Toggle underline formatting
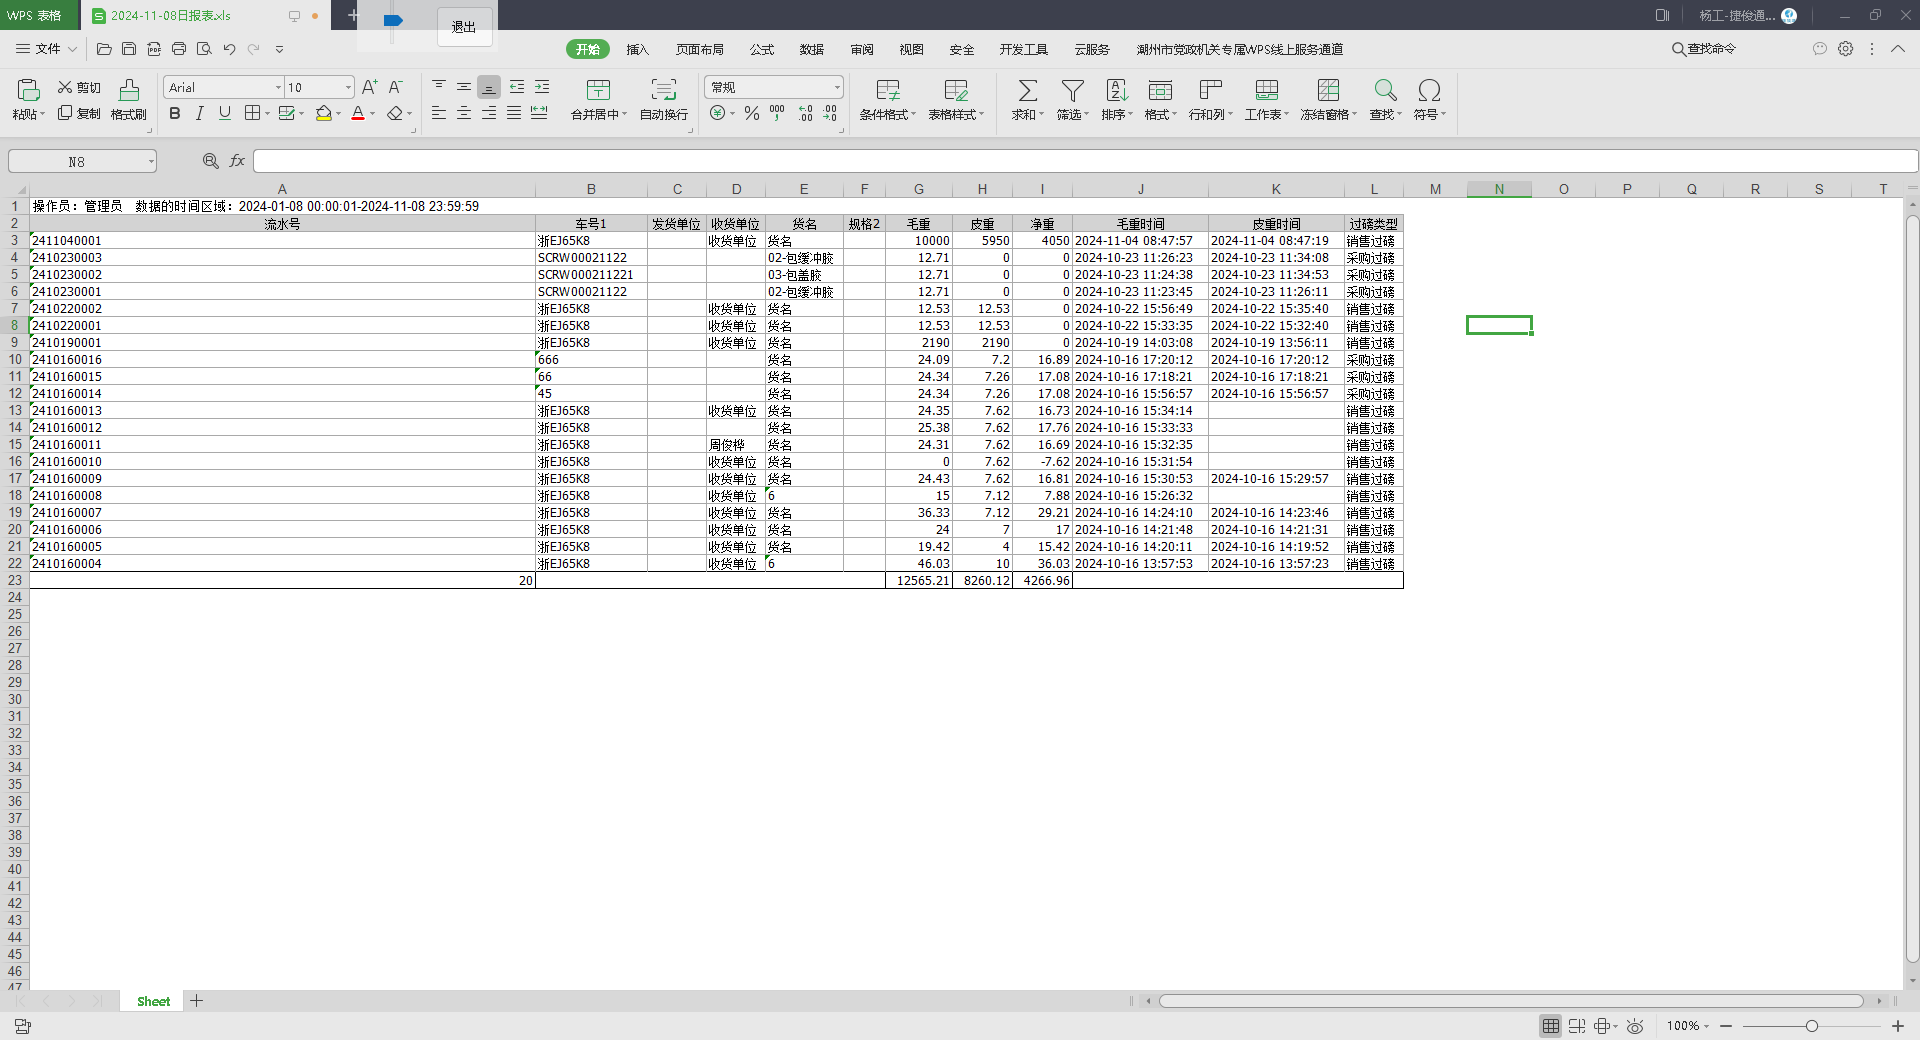The width and height of the screenshot is (1920, 1040). point(225,114)
